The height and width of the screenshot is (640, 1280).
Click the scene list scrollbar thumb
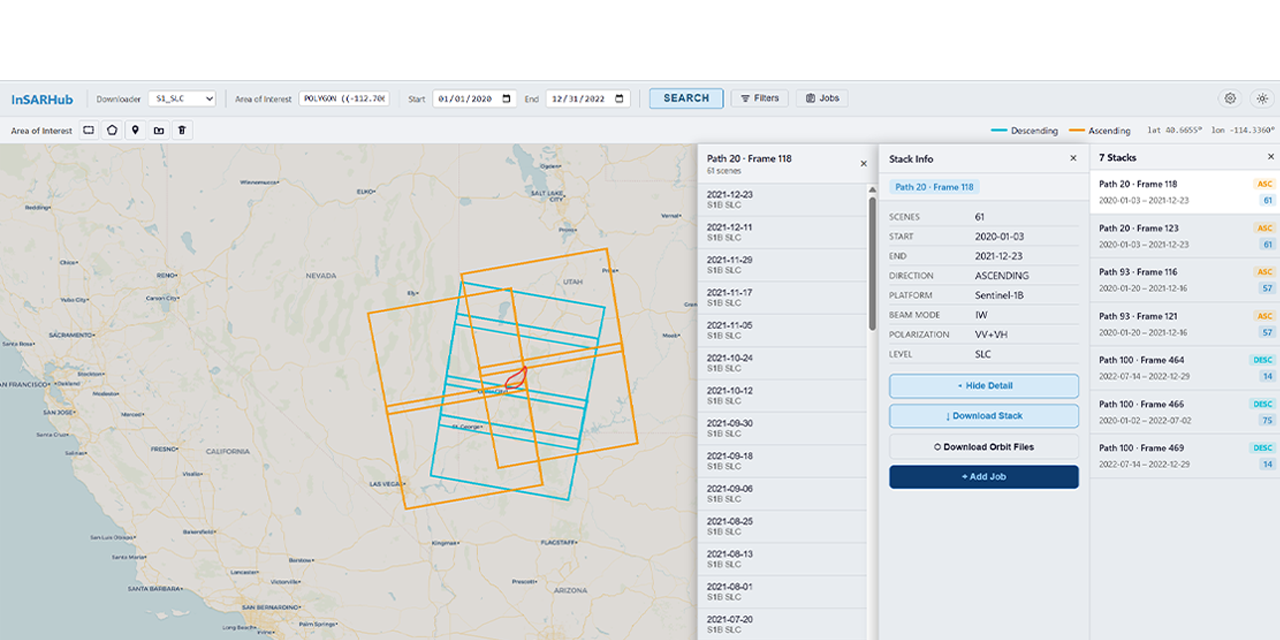click(872, 262)
